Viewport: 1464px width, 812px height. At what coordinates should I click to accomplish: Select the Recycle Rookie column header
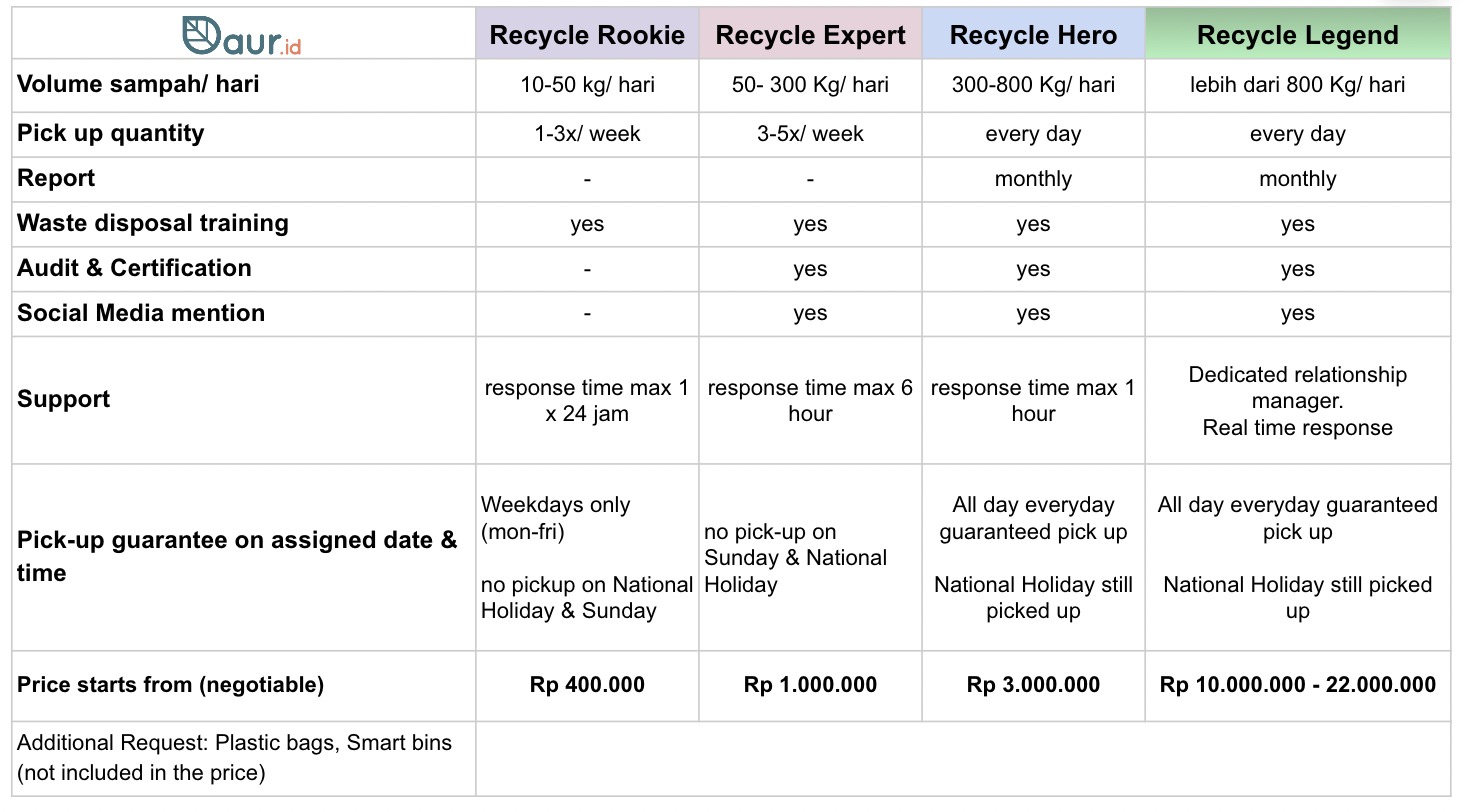(587, 36)
